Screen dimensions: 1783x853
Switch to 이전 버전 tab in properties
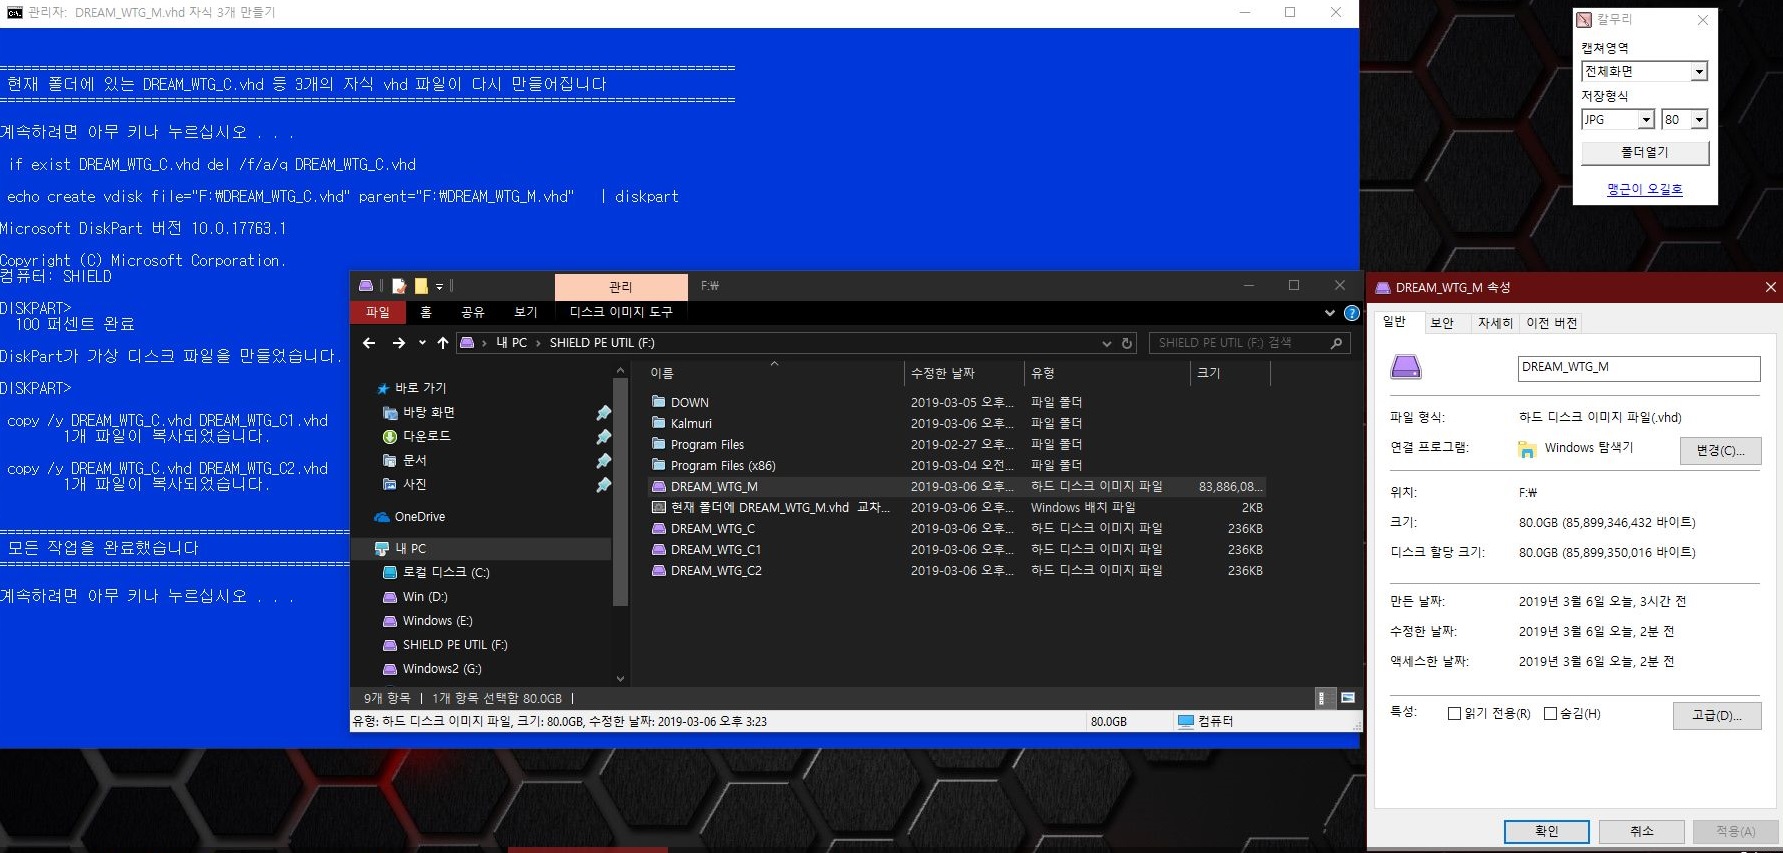click(x=1552, y=323)
